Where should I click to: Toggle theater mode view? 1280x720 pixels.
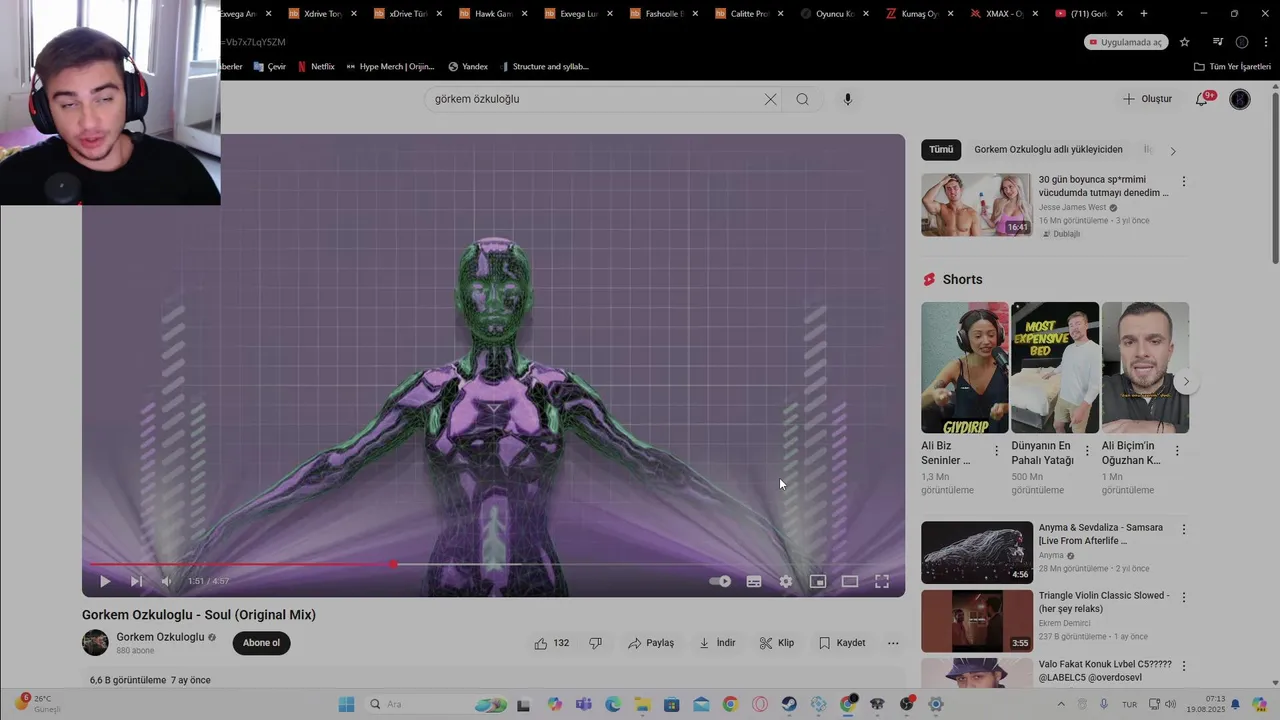pos(850,581)
